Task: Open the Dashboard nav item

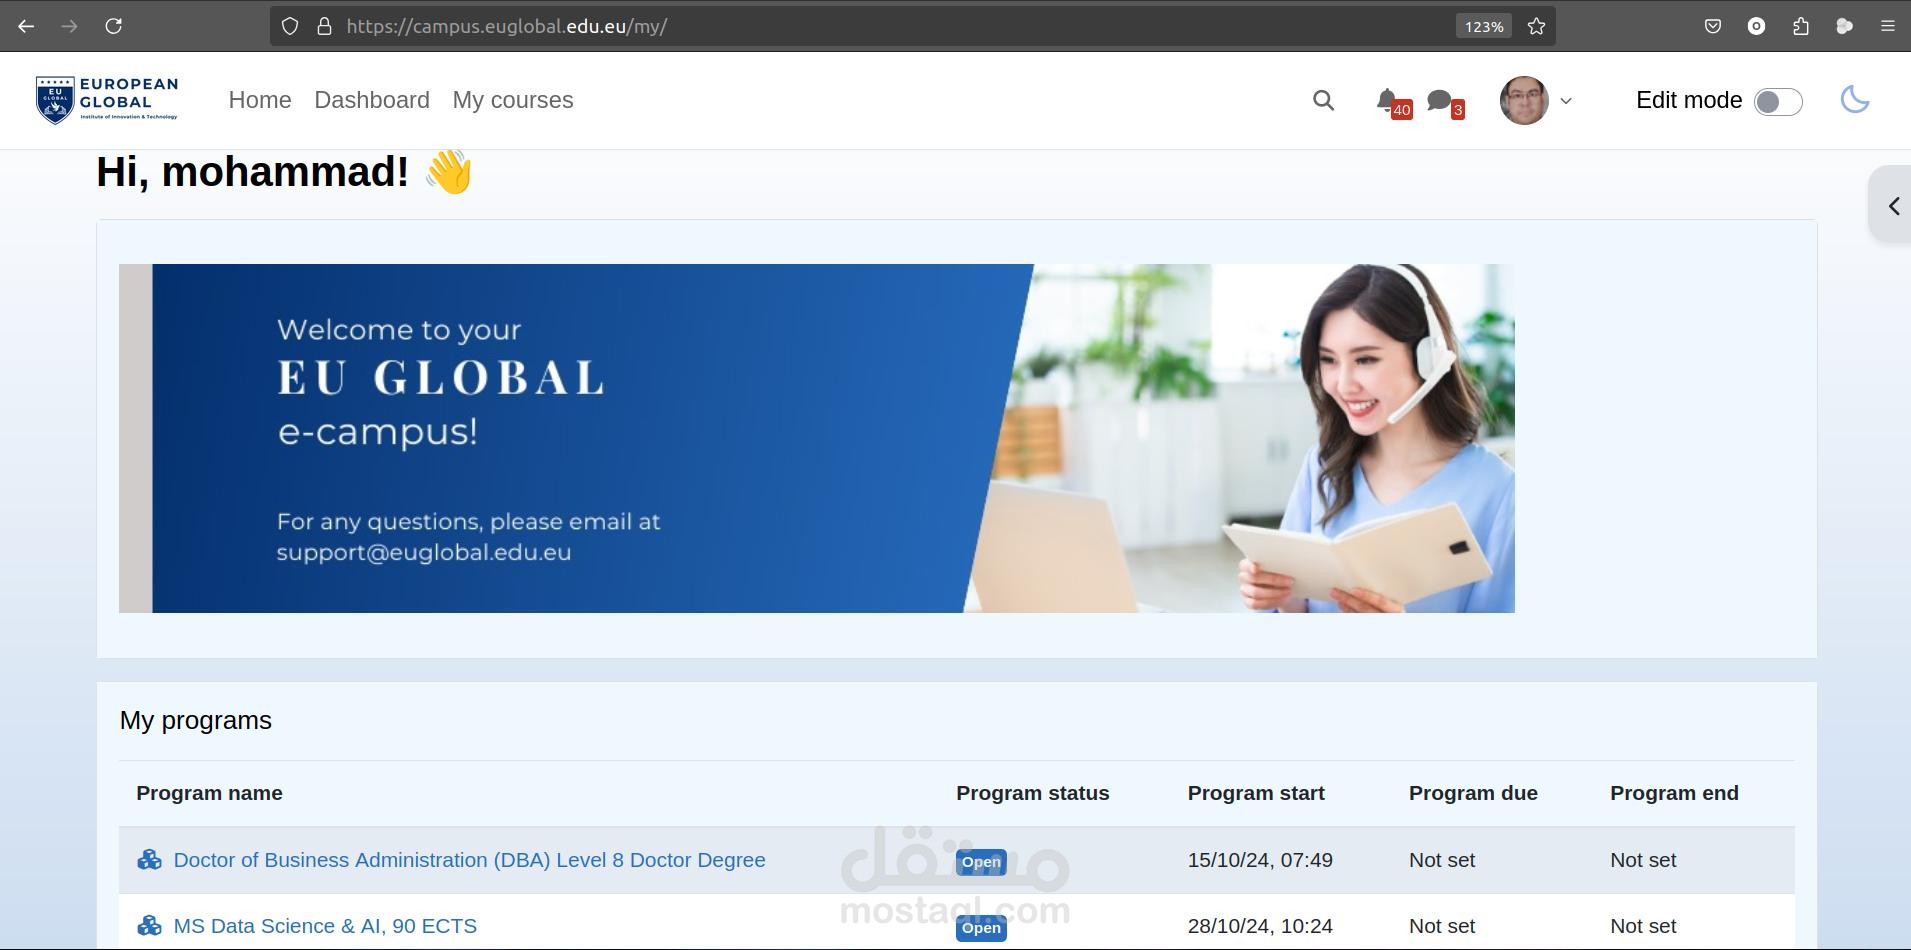Action: pos(372,100)
